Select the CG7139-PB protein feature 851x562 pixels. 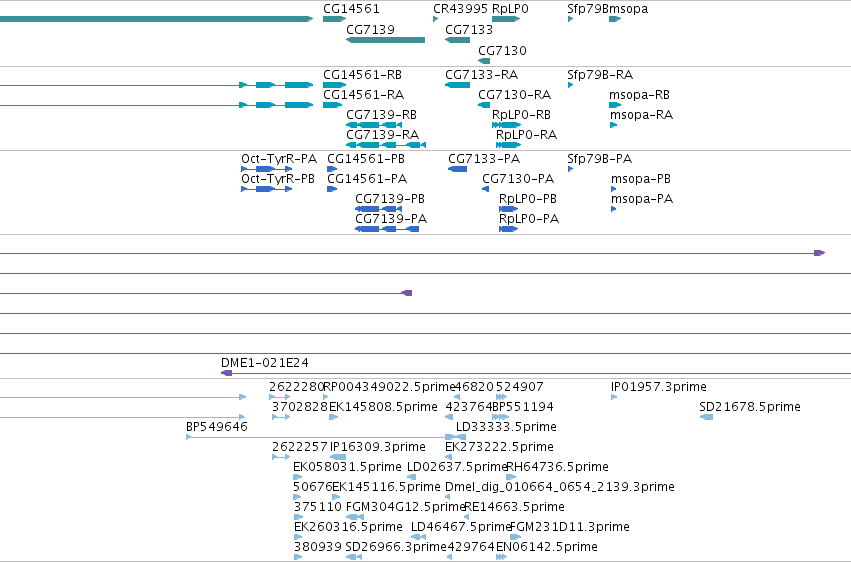(x=378, y=209)
